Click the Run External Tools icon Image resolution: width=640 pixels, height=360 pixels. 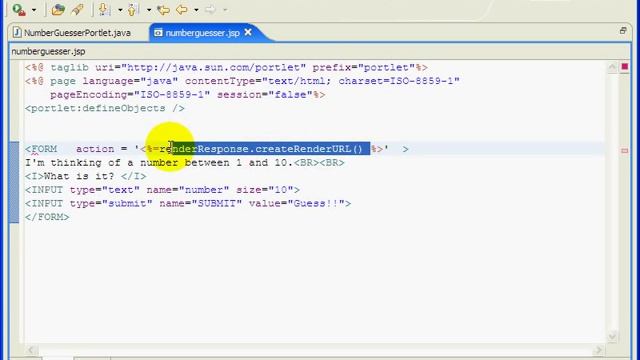(19, 9)
